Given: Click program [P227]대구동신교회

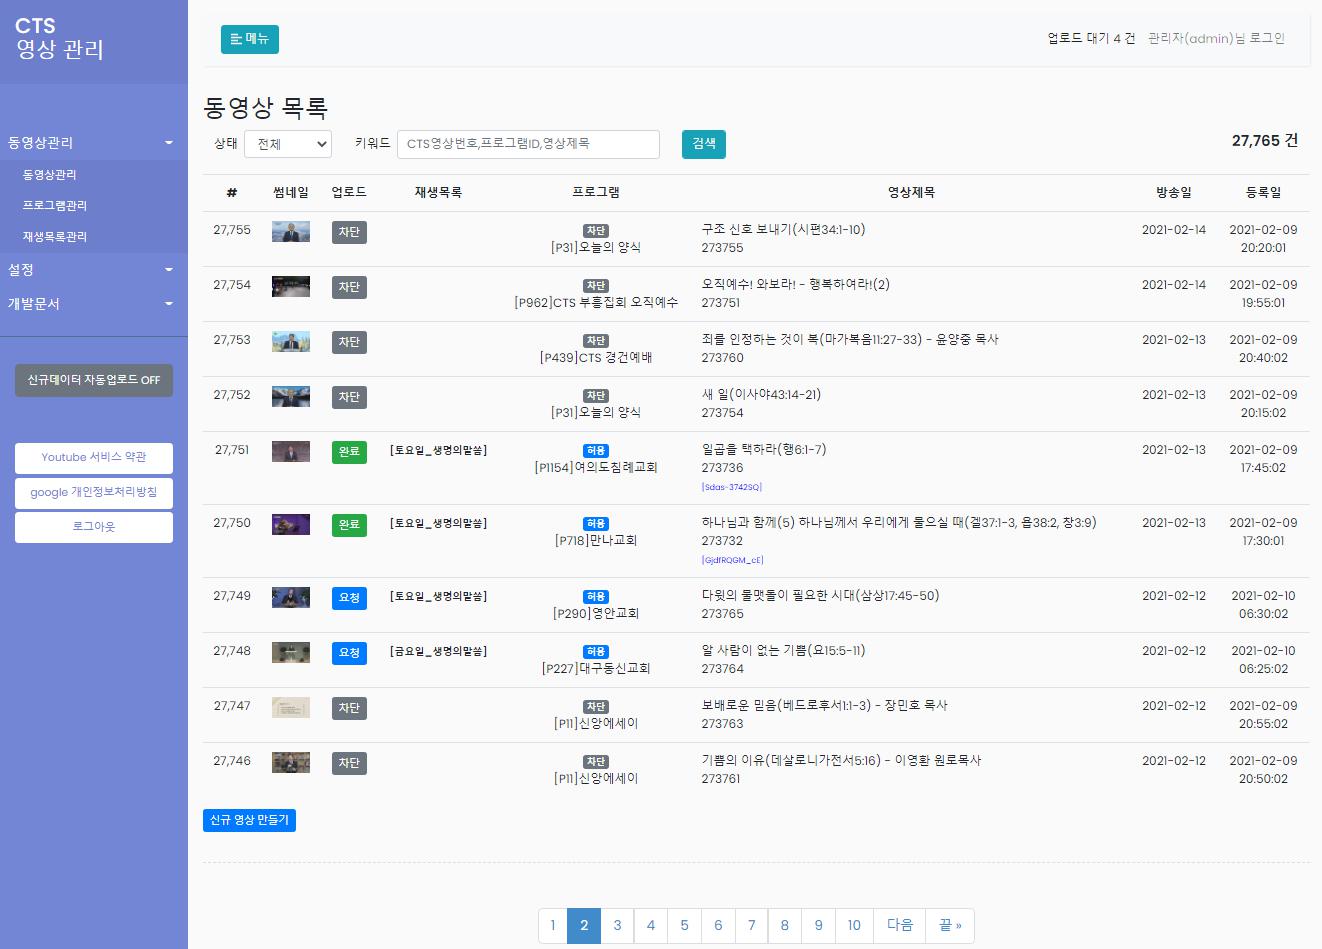Looking at the screenshot, I should click(596, 668).
